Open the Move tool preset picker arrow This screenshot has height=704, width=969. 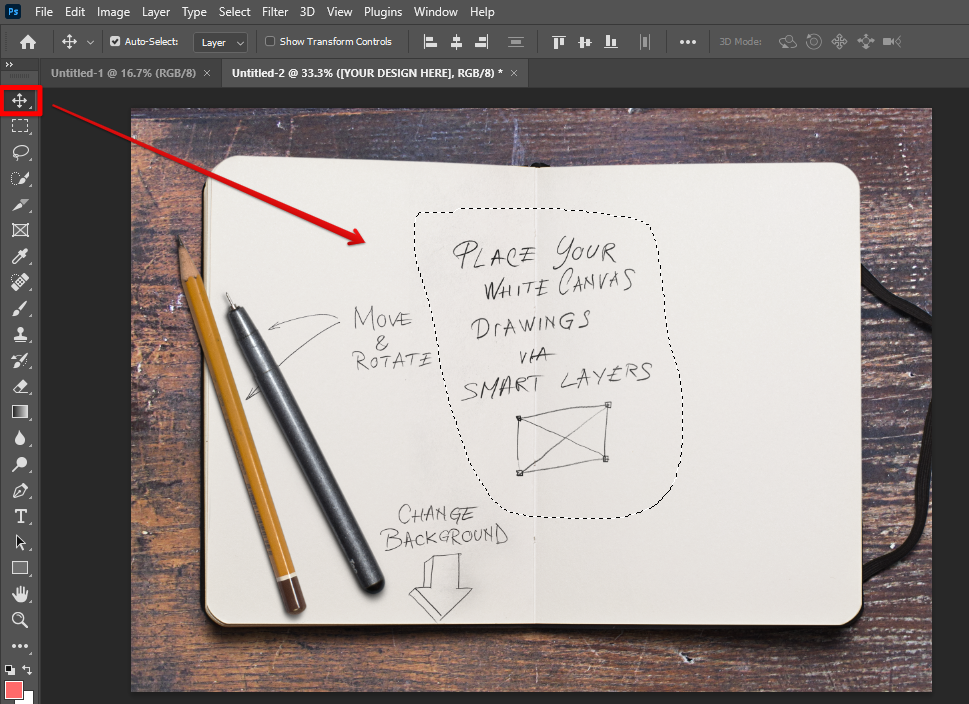click(91, 42)
